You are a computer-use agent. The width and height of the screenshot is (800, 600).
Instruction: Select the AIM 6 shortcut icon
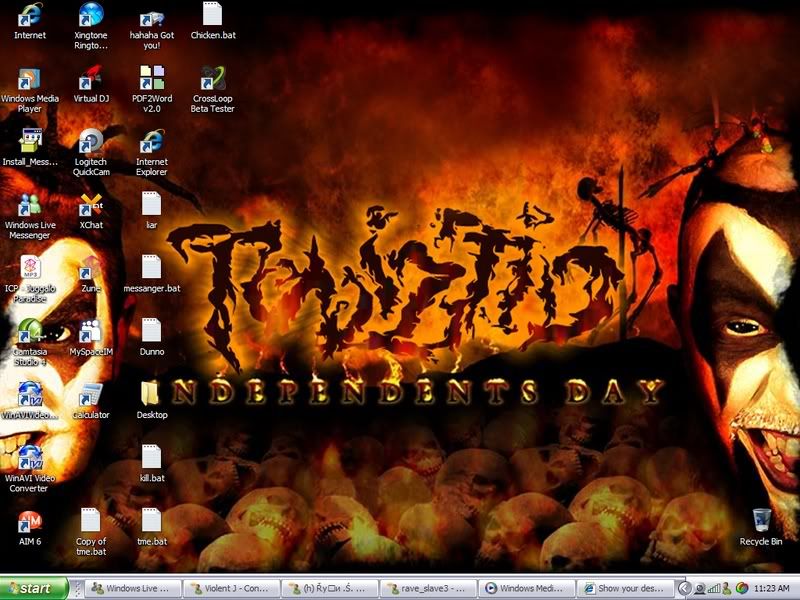tap(30, 521)
